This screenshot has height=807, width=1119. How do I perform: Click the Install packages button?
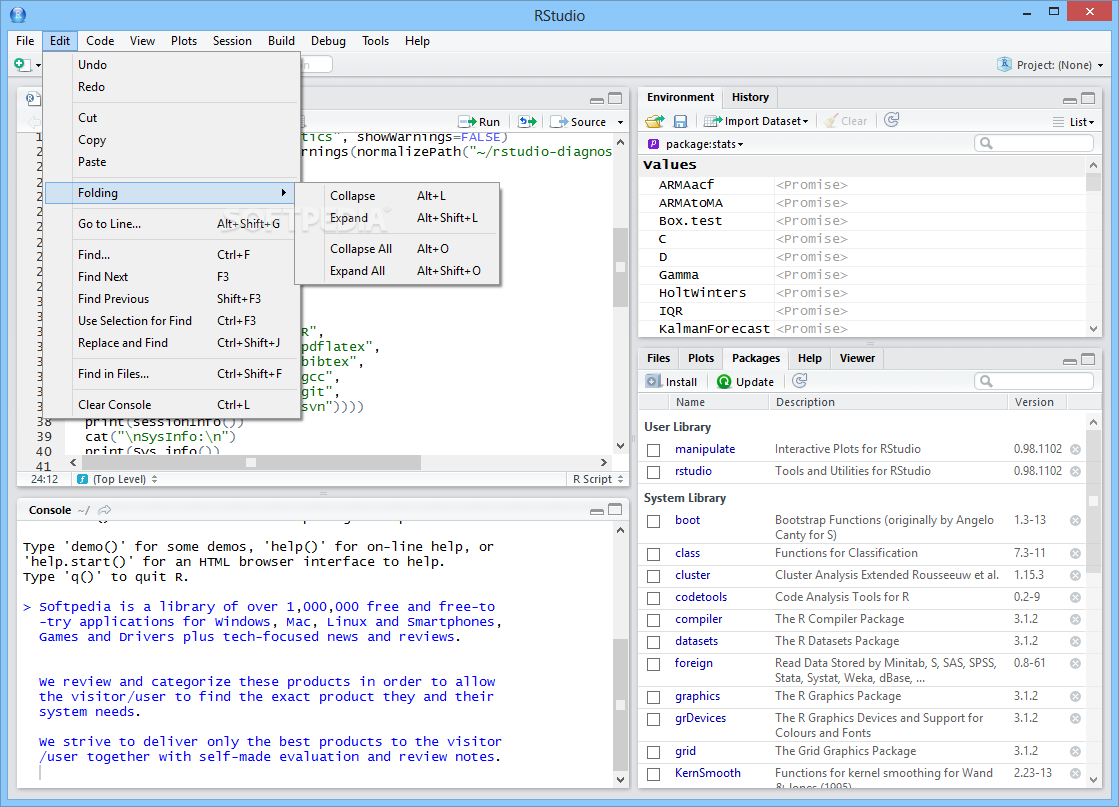[671, 382]
